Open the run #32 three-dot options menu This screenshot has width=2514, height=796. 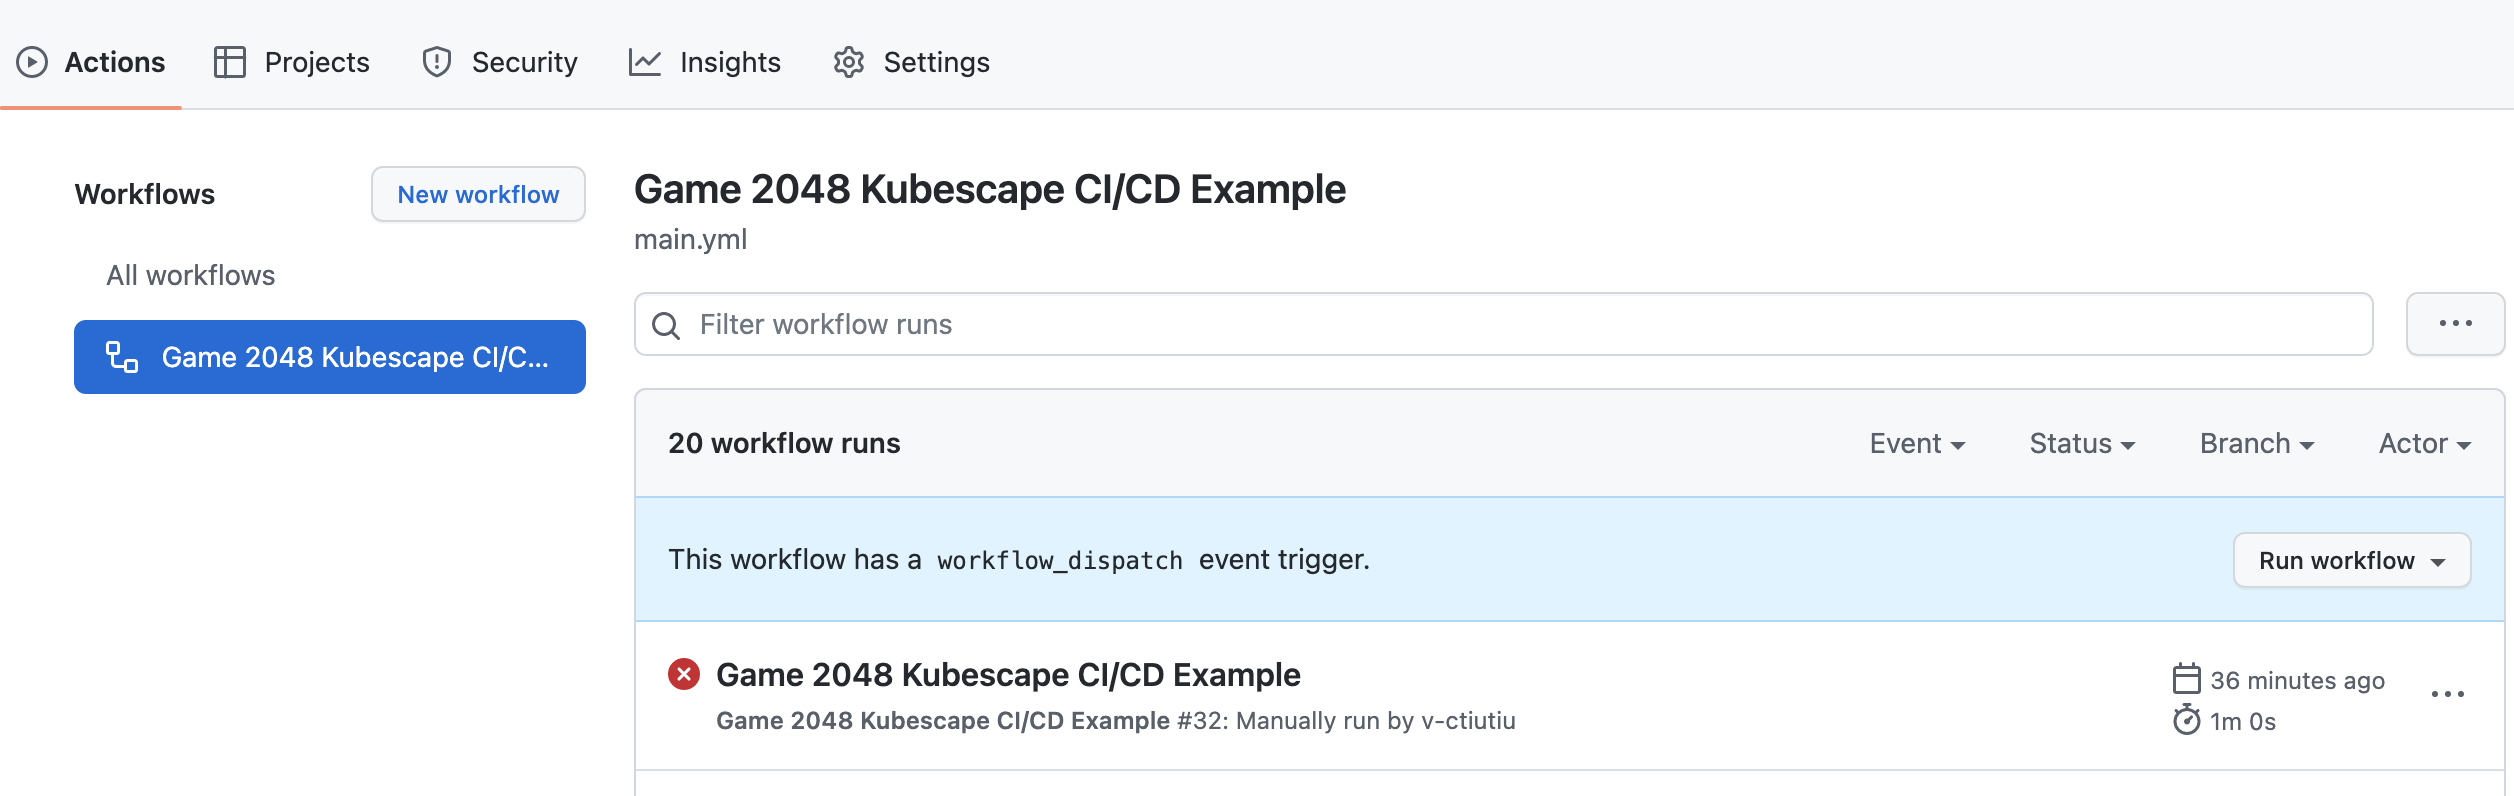point(2448,694)
